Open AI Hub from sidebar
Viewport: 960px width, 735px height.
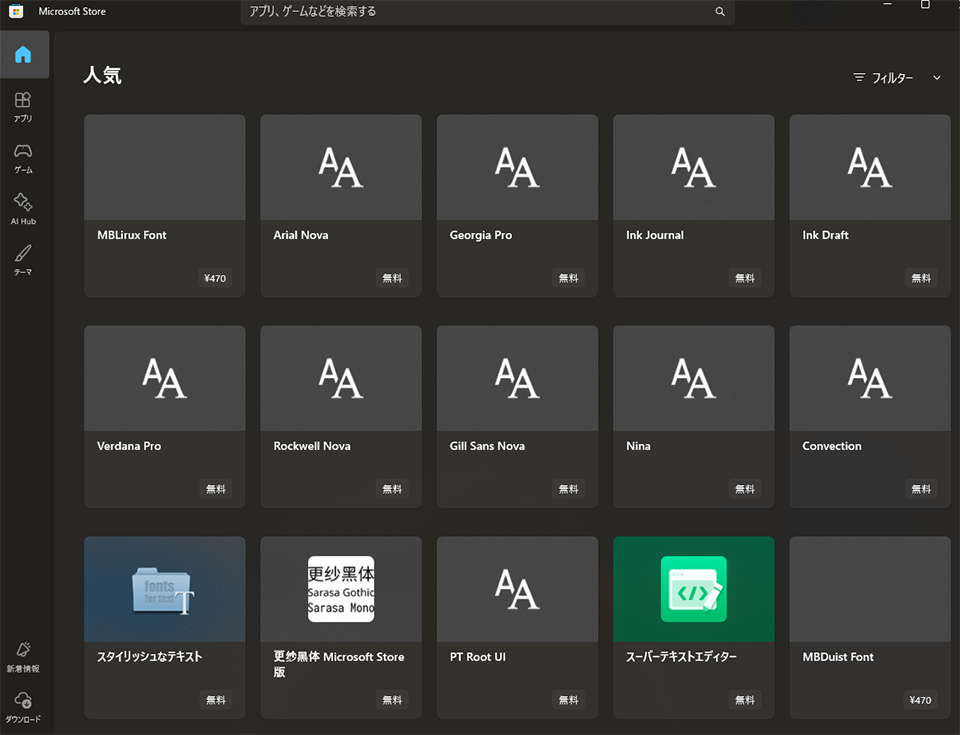pos(23,209)
